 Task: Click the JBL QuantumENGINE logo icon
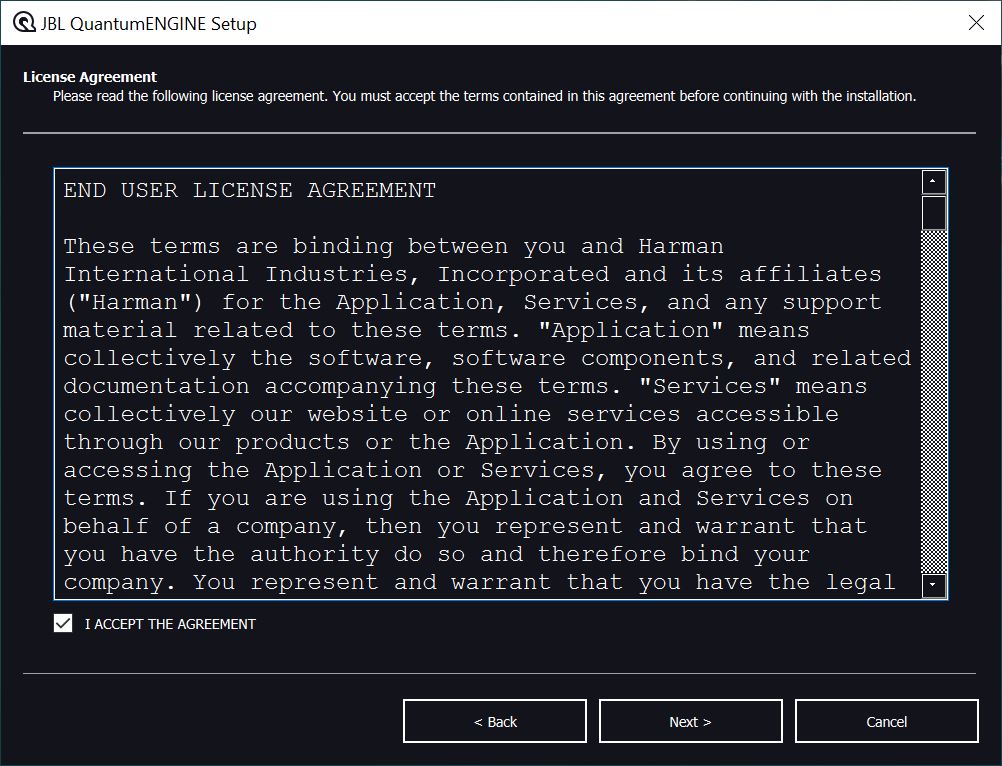pos(24,23)
